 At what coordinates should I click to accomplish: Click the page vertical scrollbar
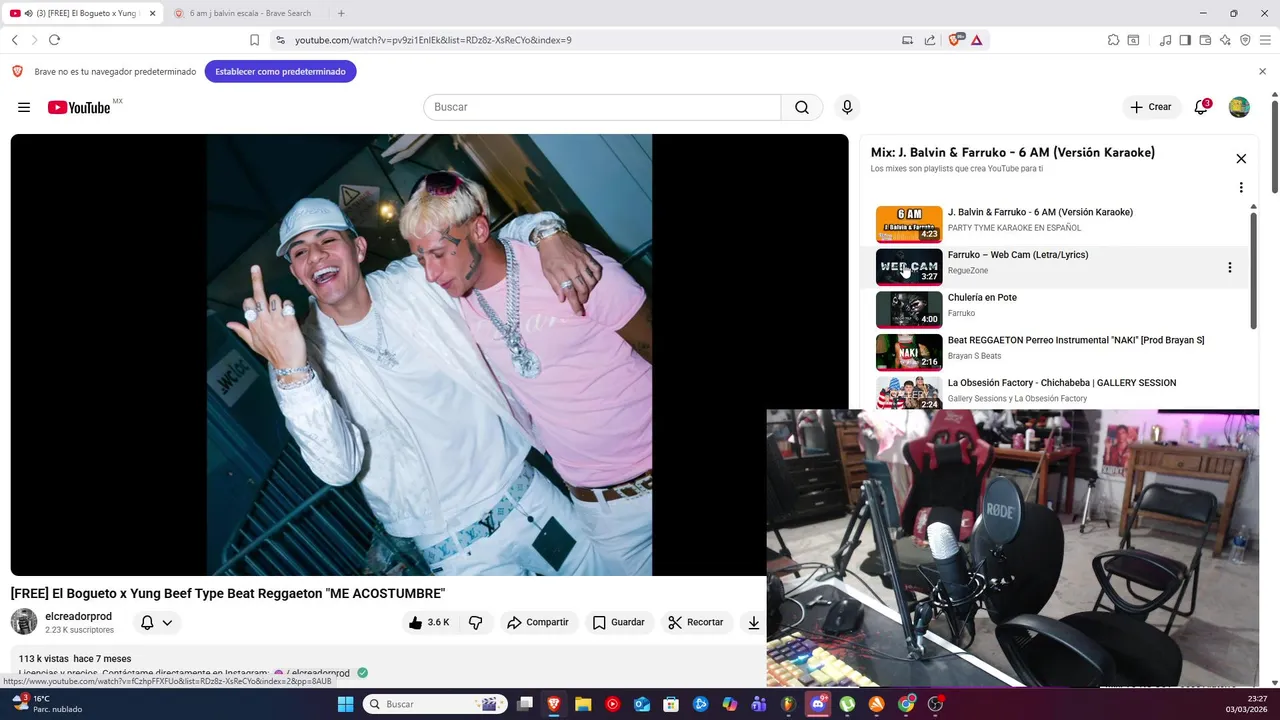[1275, 146]
